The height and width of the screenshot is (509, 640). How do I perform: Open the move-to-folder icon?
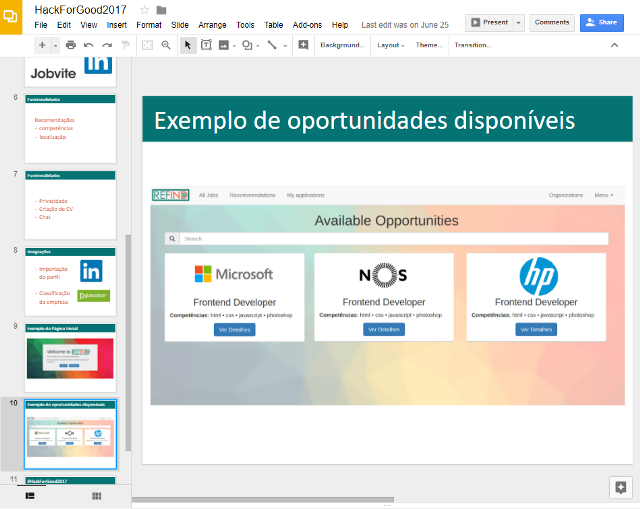(x=162, y=10)
